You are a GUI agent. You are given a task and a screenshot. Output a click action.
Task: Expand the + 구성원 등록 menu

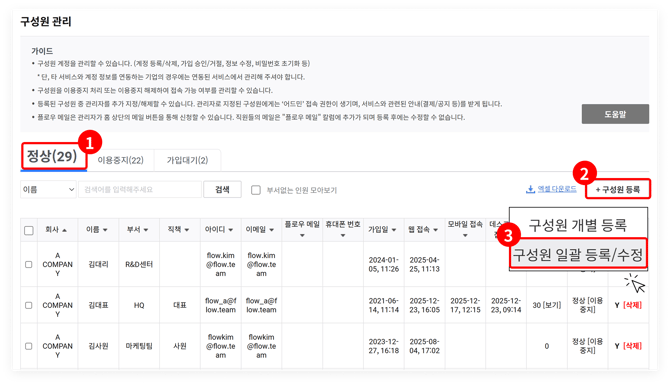(618, 189)
